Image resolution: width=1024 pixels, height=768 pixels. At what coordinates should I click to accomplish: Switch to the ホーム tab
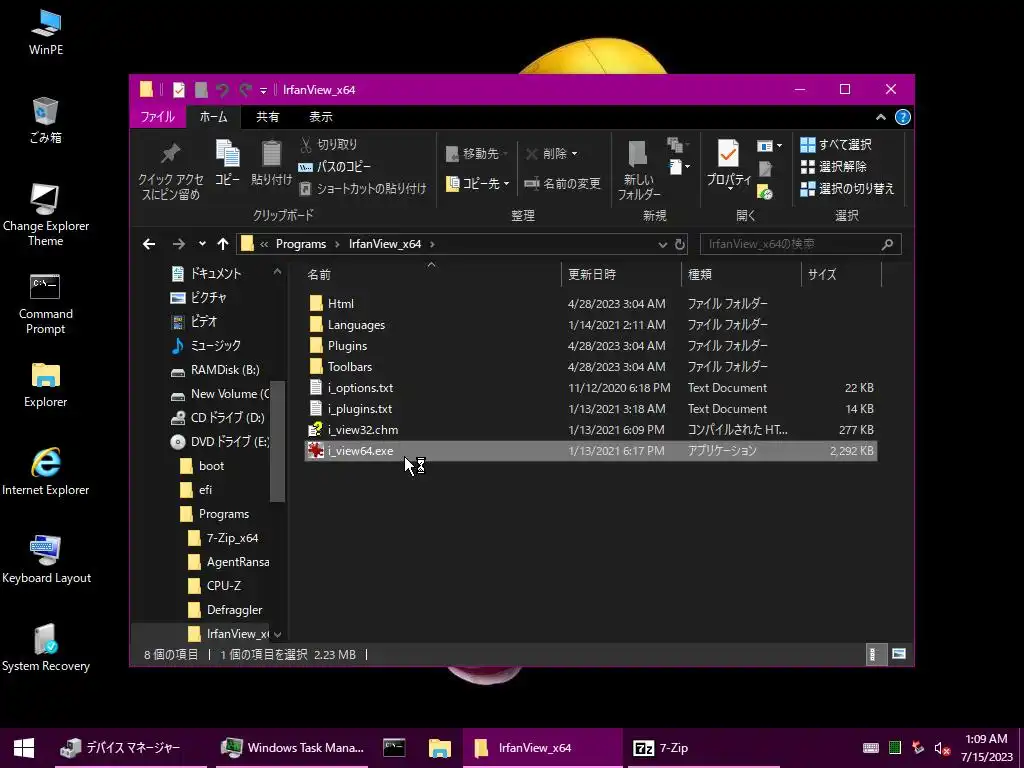(214, 117)
